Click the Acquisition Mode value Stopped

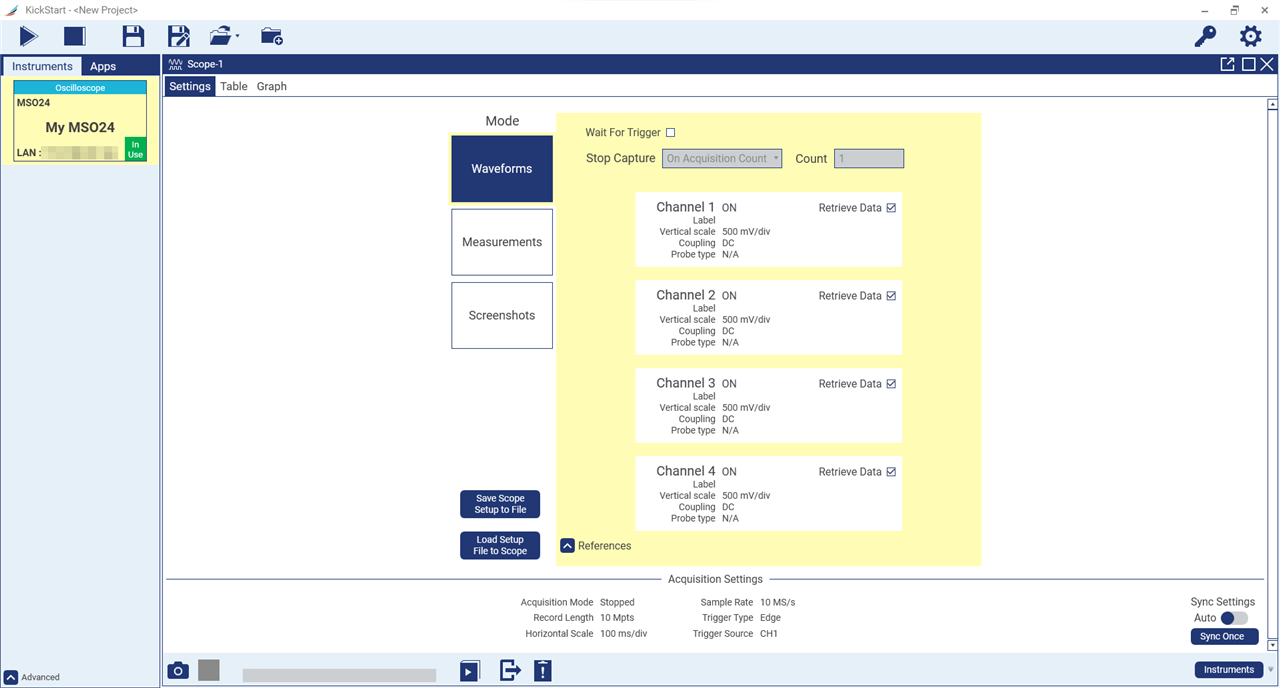point(617,603)
